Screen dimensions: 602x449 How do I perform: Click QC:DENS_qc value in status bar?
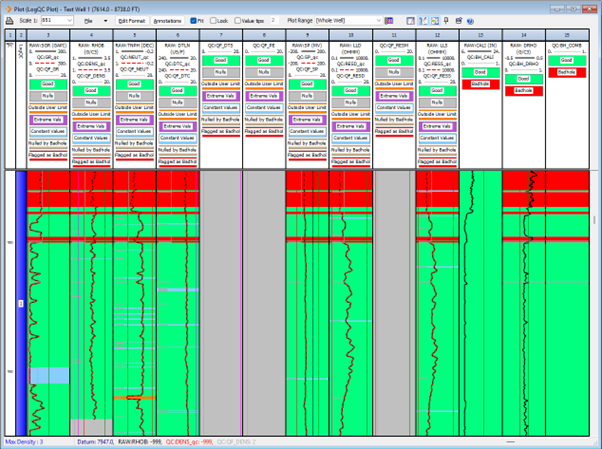[x=189, y=442]
